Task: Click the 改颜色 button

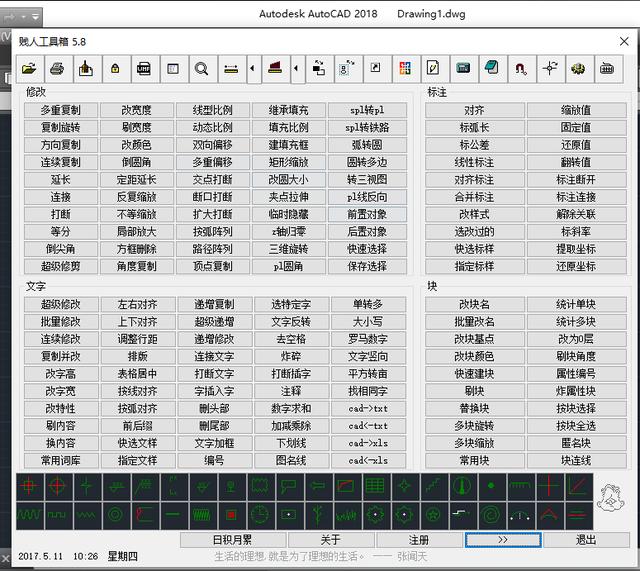Action: (x=137, y=144)
